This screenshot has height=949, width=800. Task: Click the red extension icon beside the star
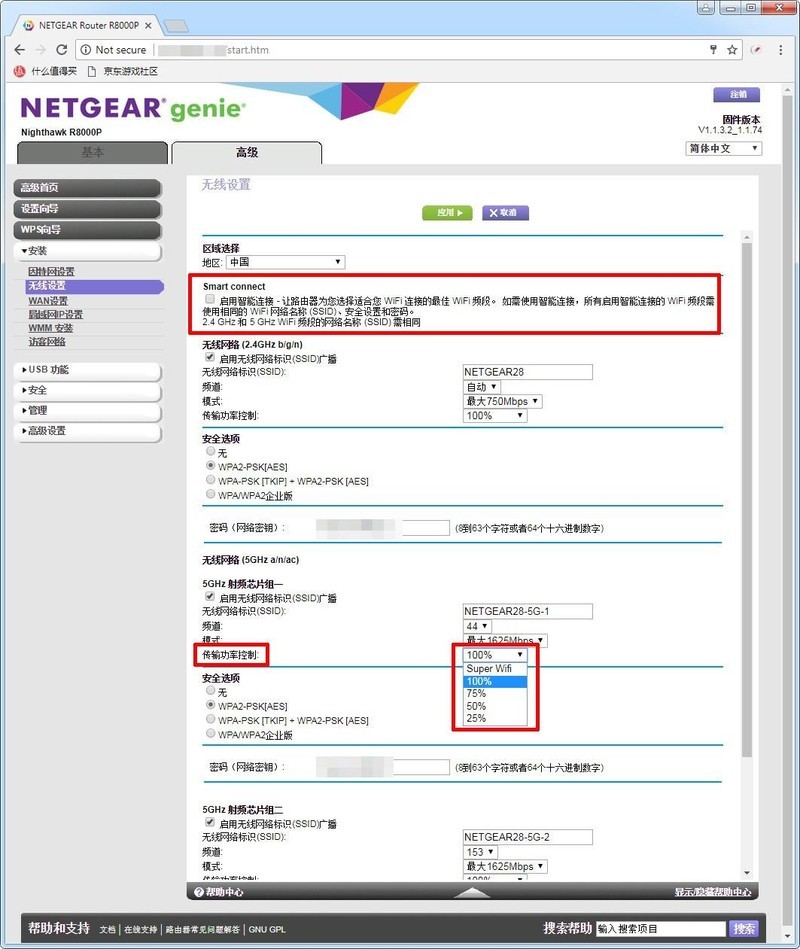(756, 50)
